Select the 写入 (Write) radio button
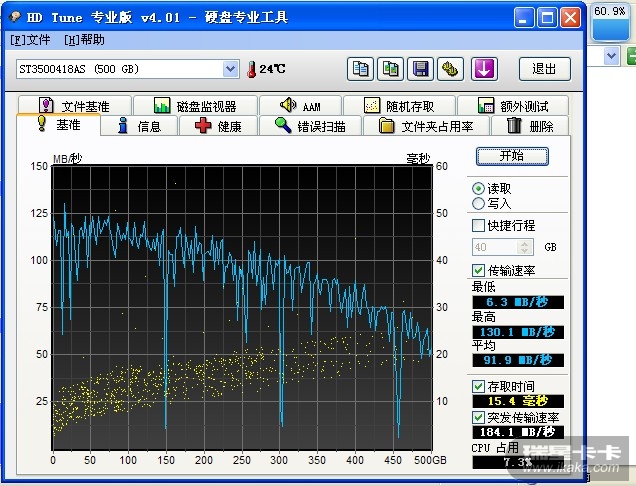This screenshot has height=486, width=636. point(478,204)
